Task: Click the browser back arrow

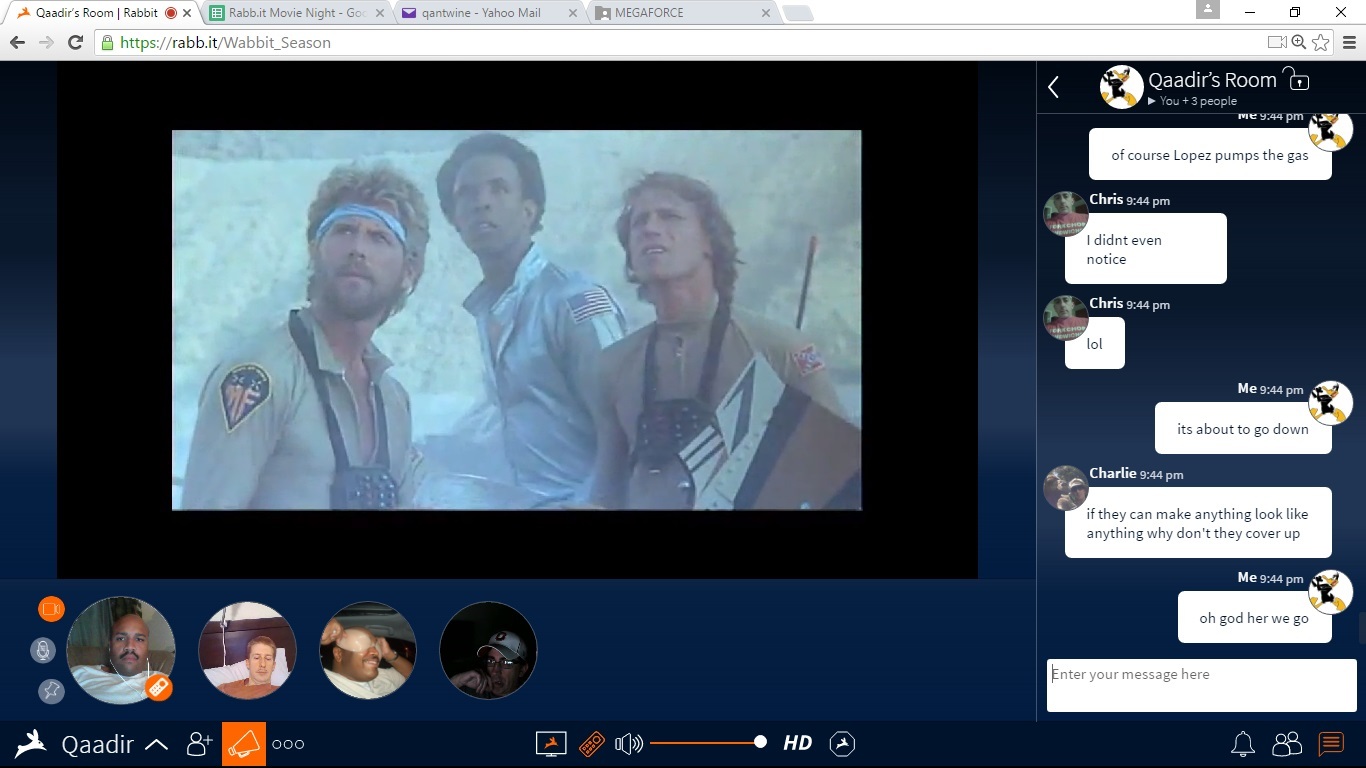Action: [17, 42]
